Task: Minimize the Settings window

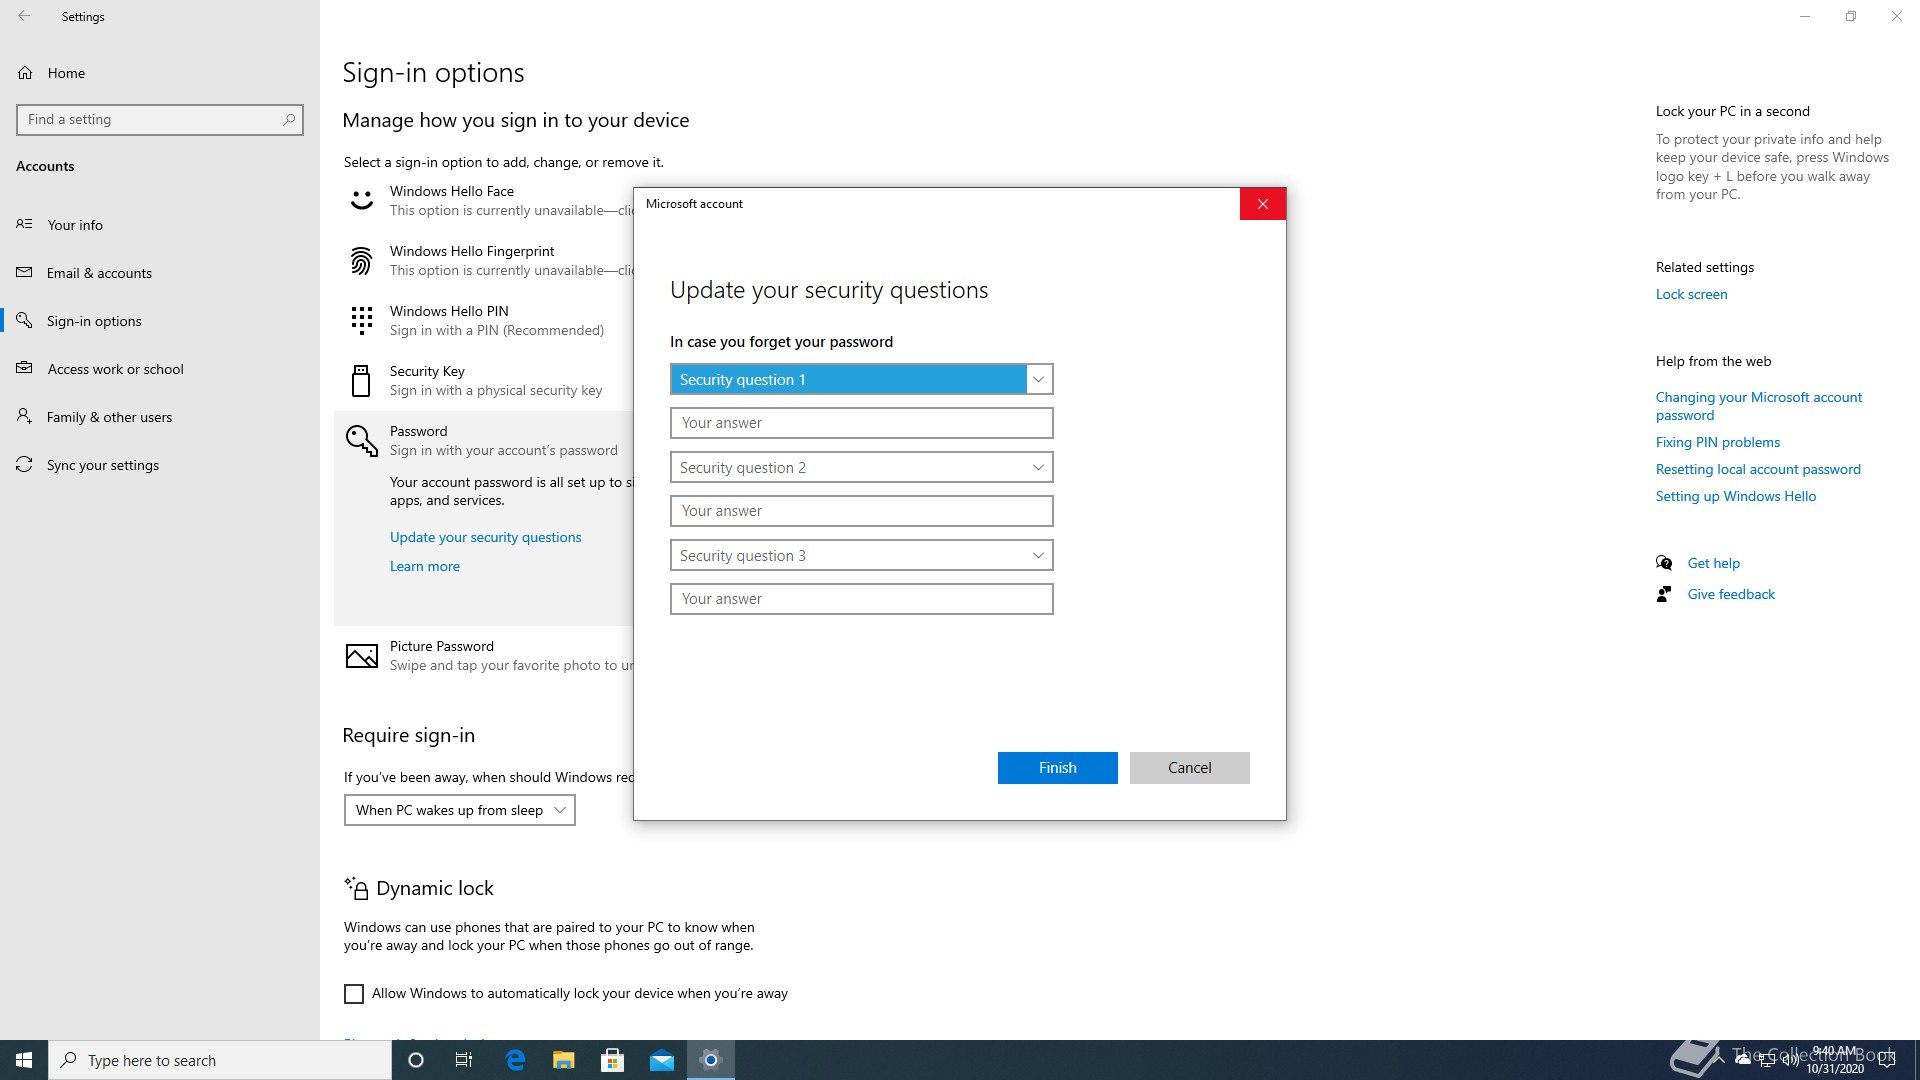Action: pos(1805,16)
